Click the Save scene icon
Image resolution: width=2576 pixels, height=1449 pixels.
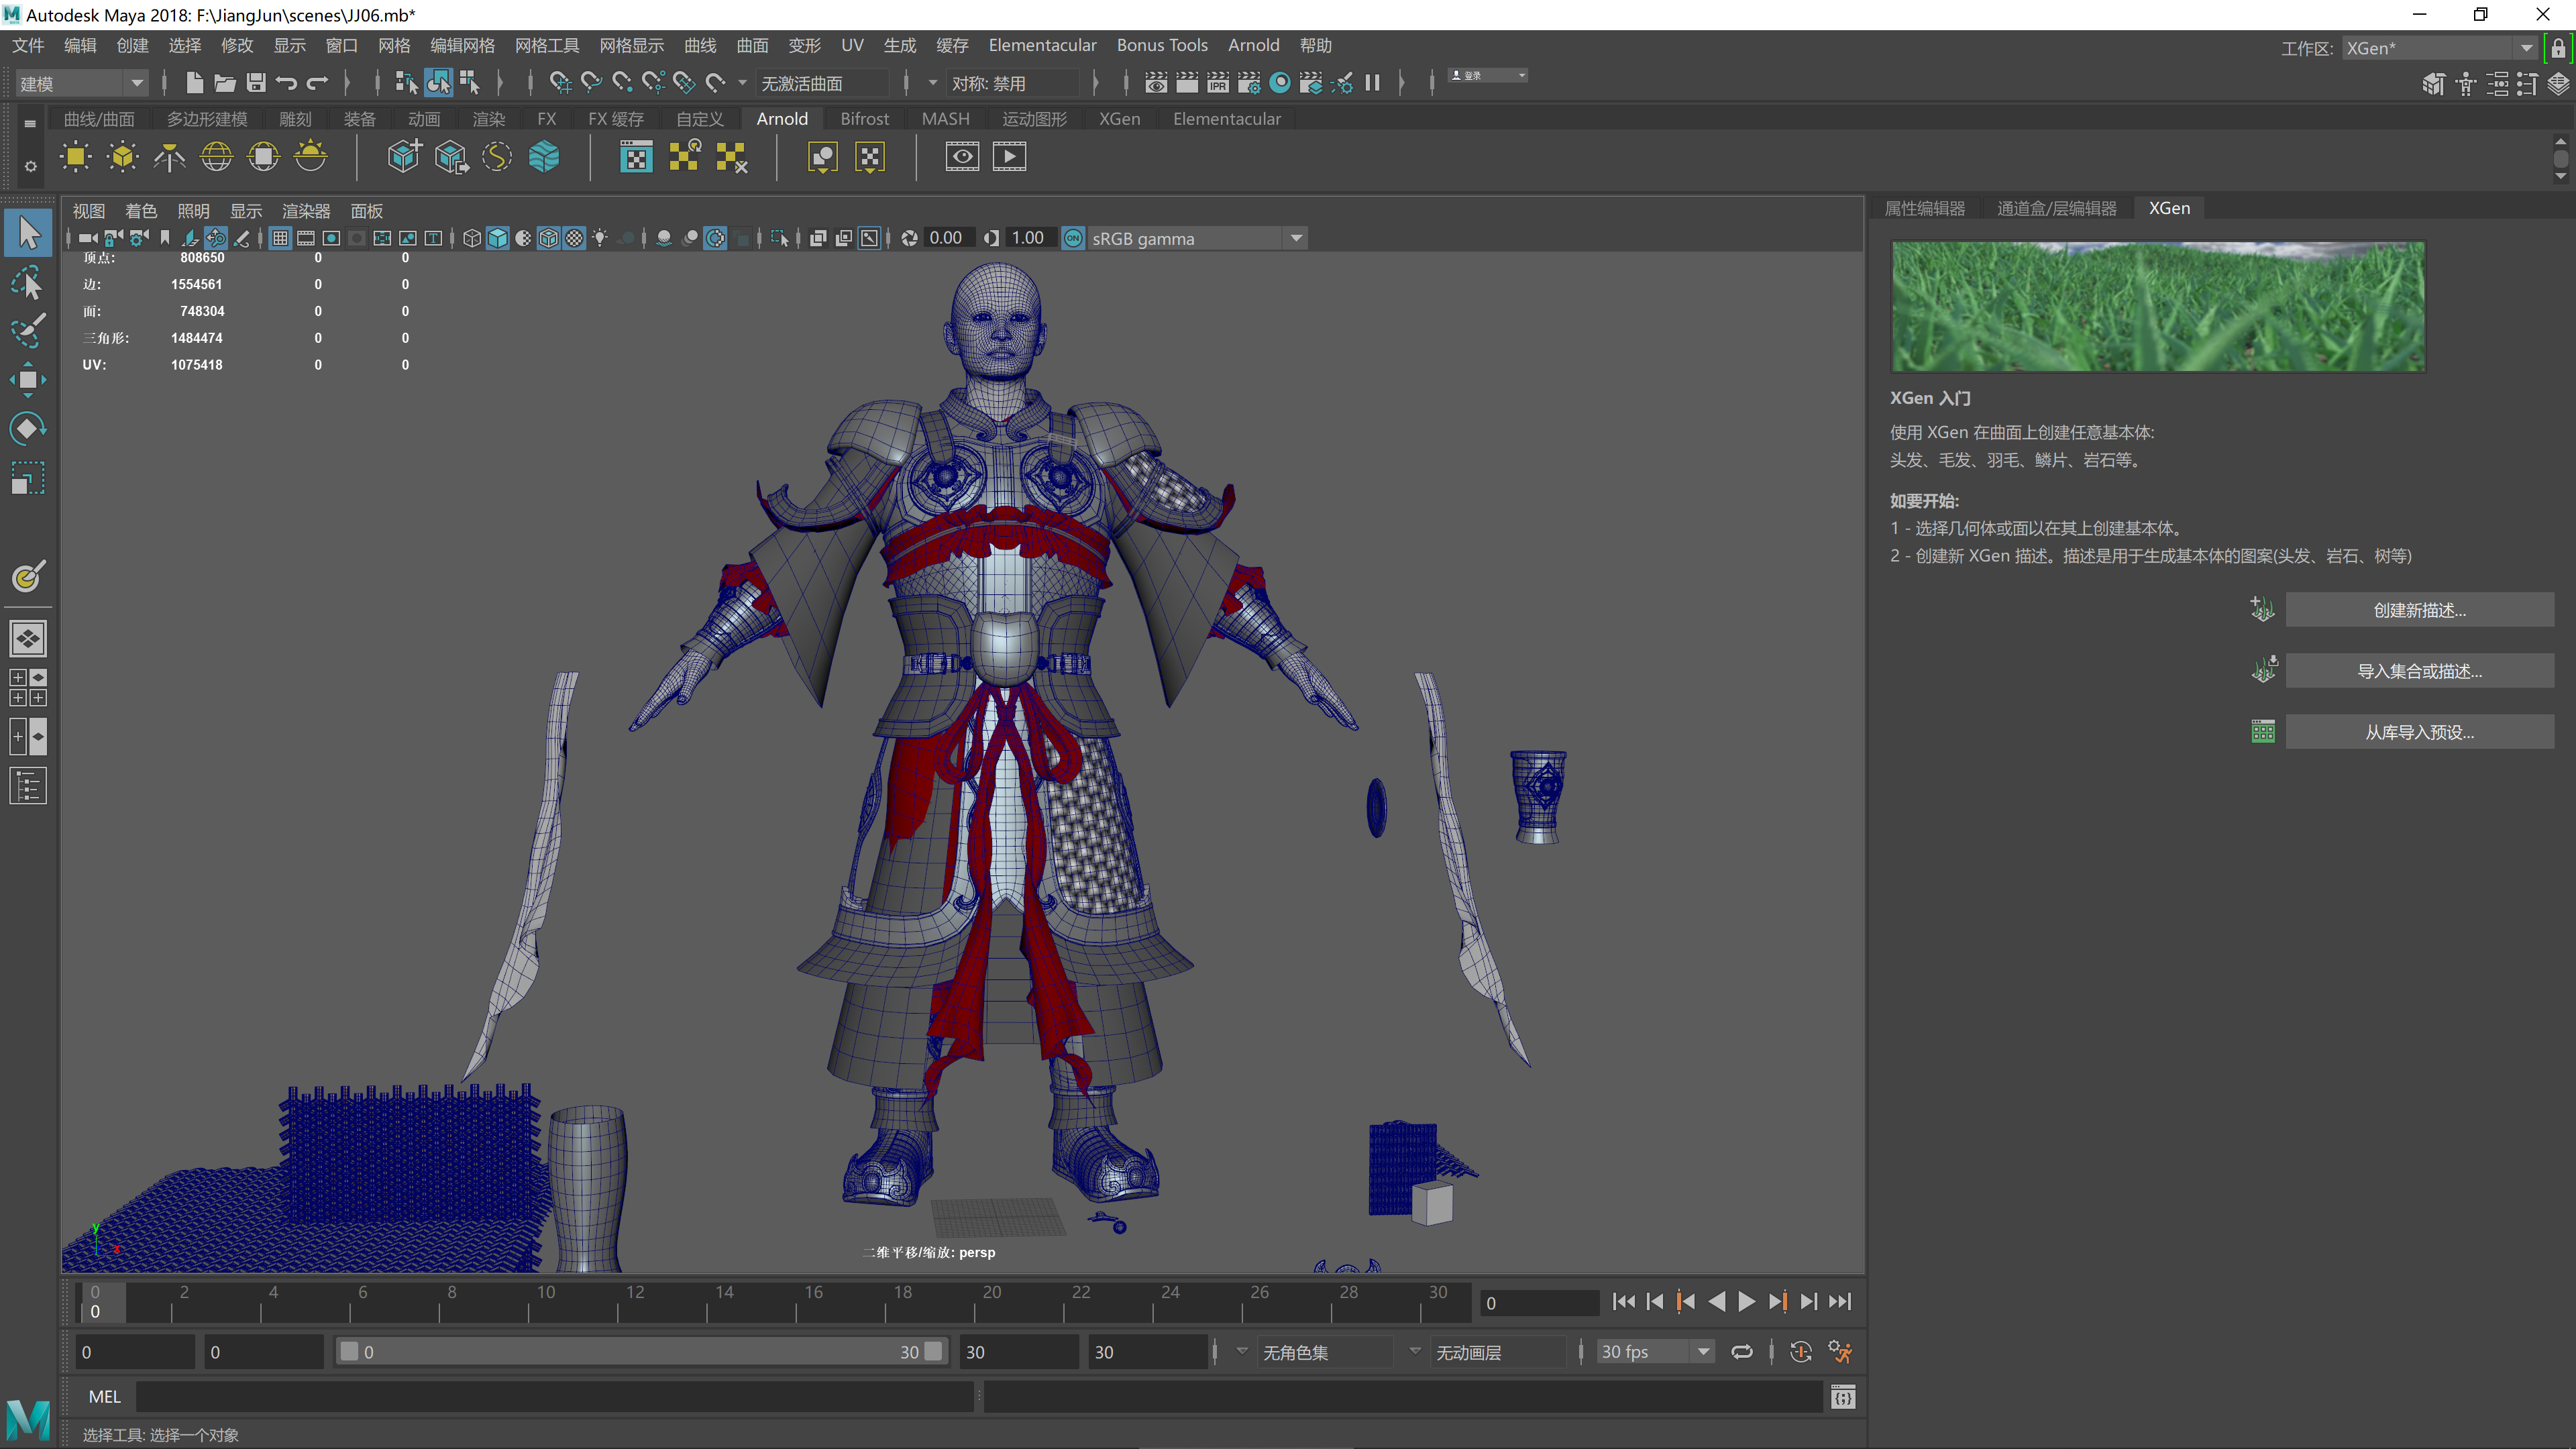256,83
